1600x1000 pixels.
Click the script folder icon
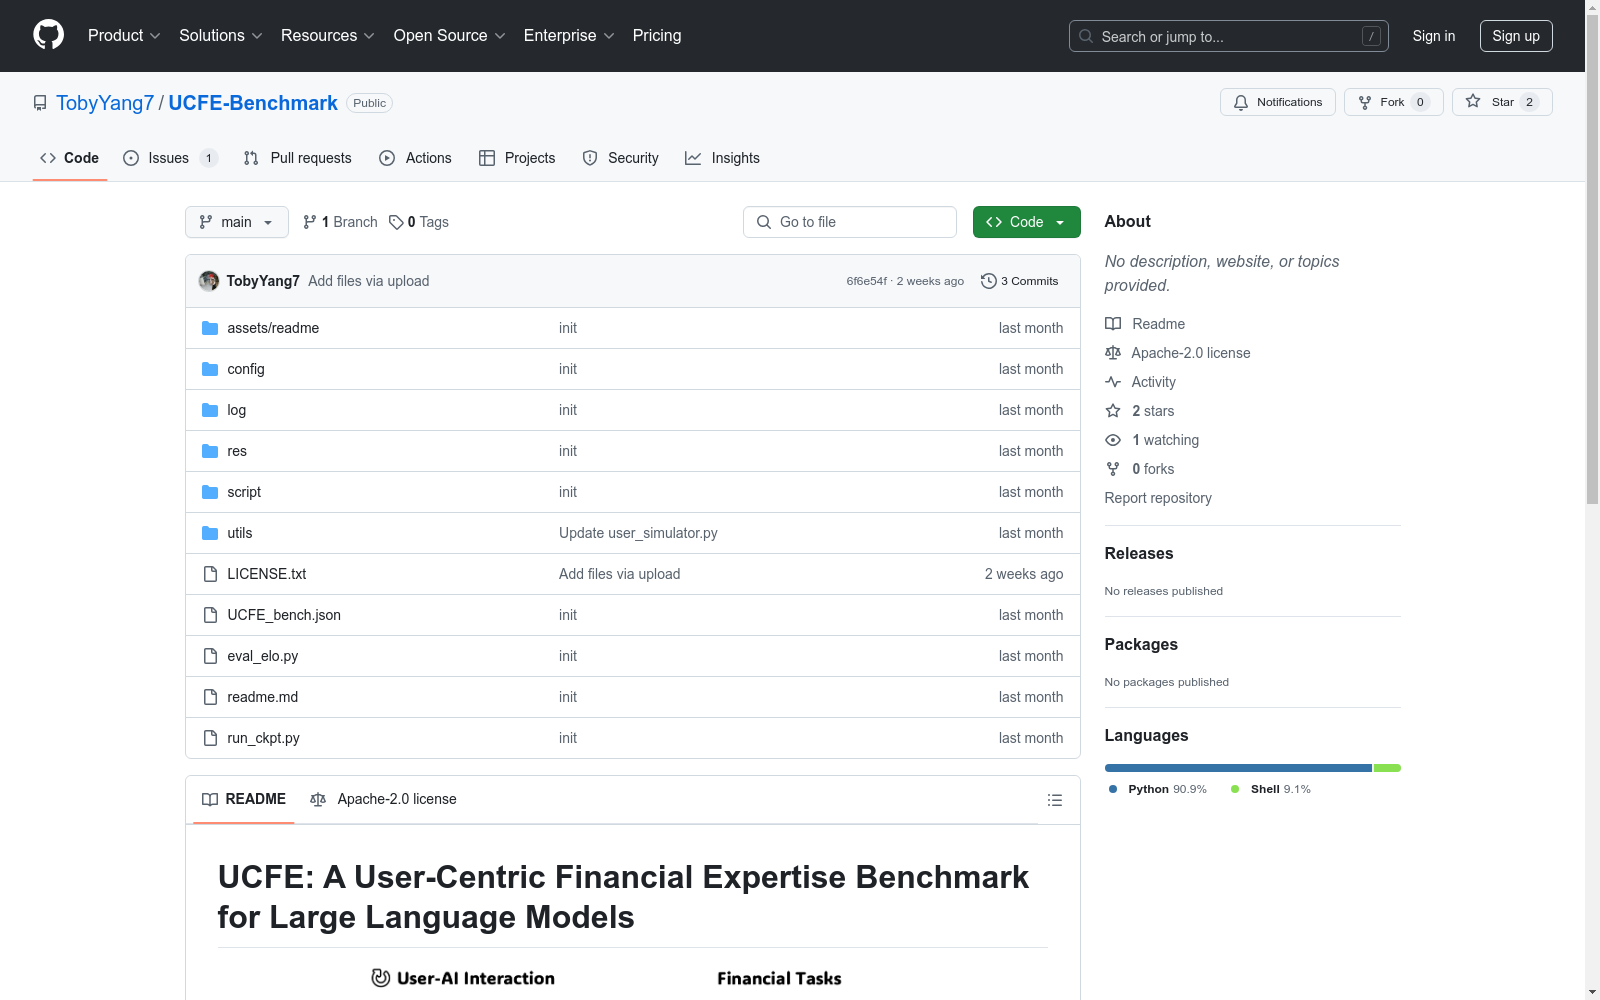(x=210, y=492)
